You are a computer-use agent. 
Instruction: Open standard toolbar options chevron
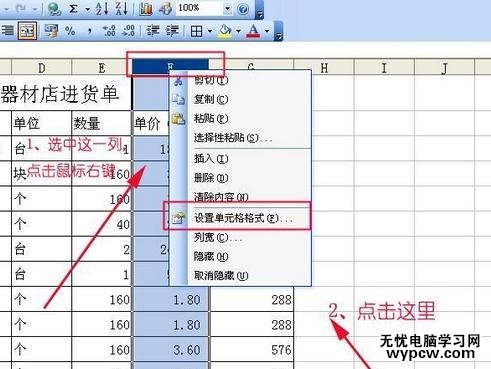click(x=259, y=10)
